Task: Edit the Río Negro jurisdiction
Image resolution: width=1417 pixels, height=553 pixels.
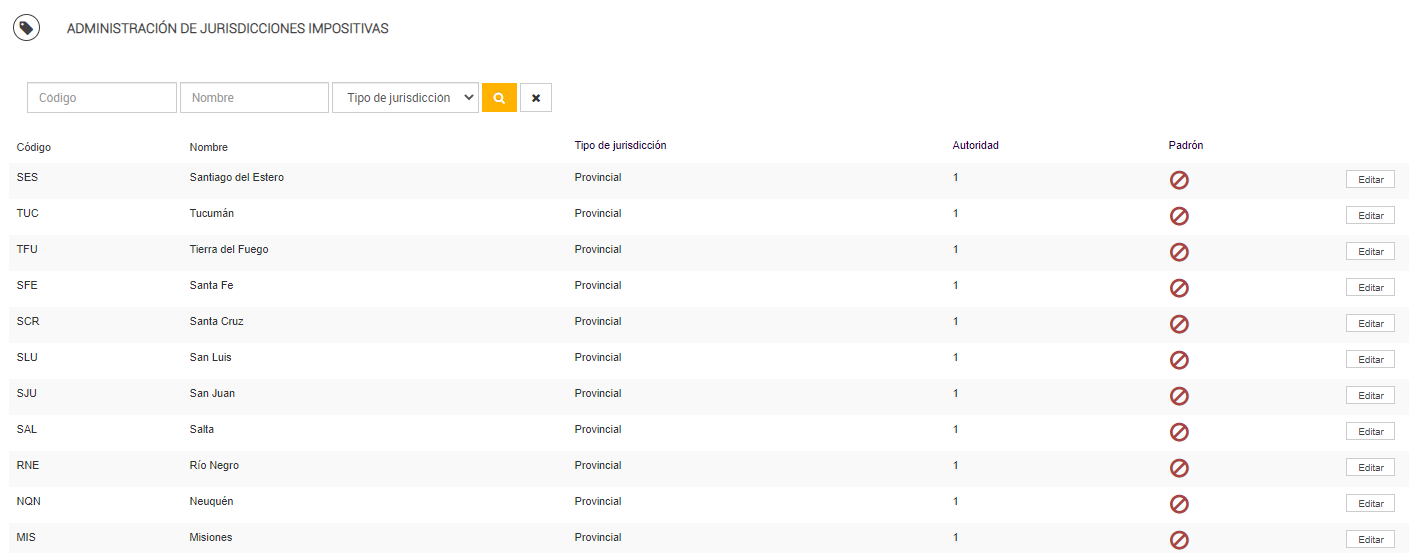Action: (1370, 468)
